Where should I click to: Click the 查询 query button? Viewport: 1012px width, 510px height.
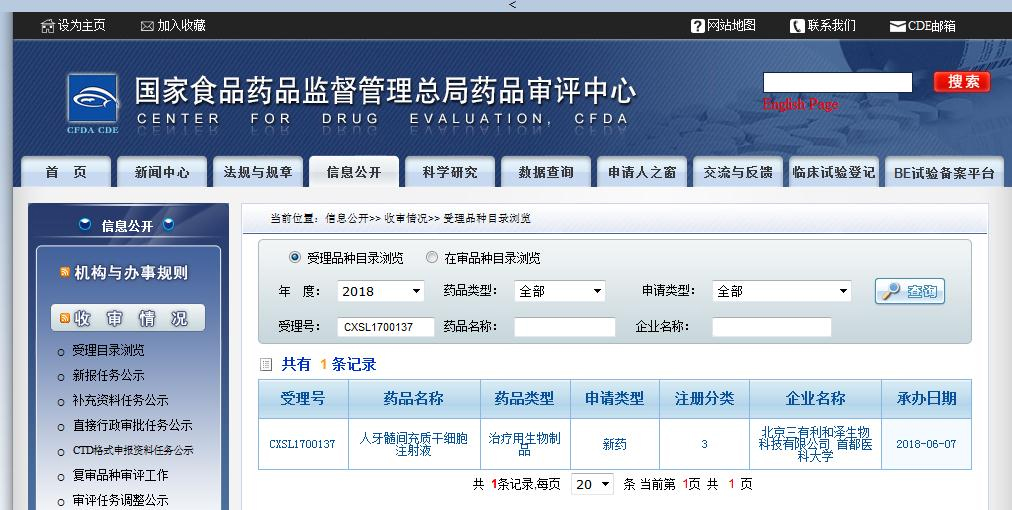910,291
